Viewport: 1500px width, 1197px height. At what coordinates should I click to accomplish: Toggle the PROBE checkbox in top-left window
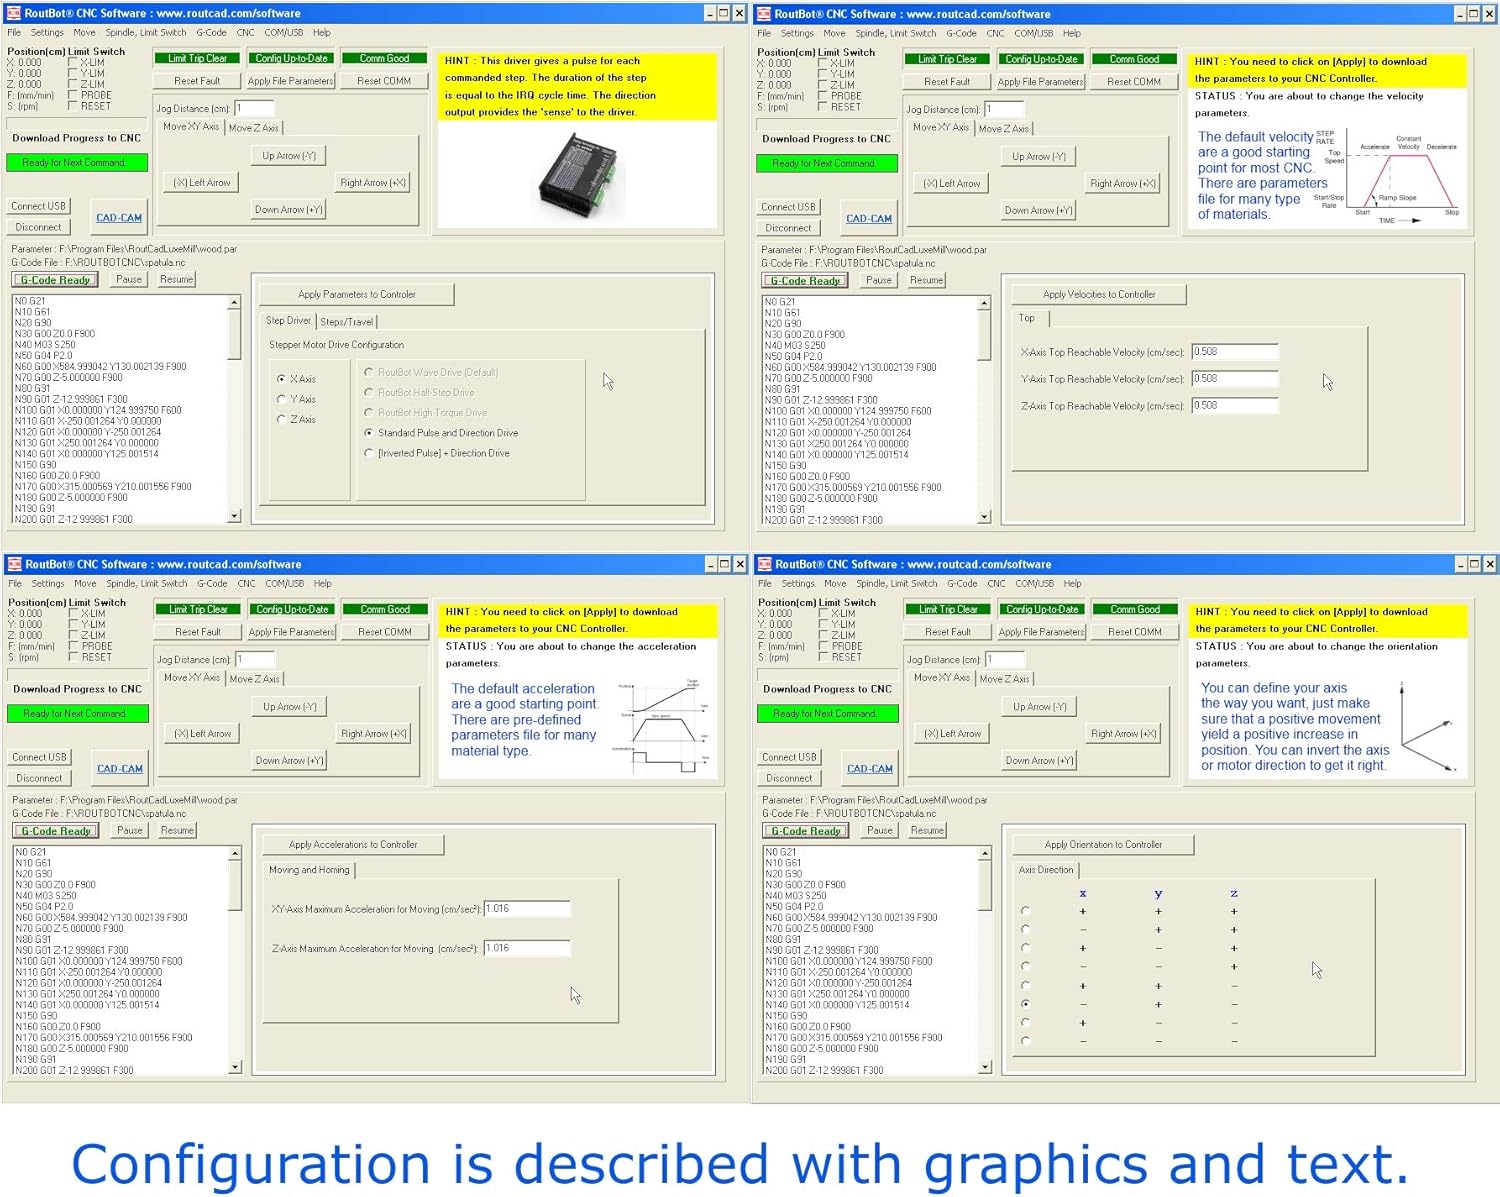(x=73, y=95)
